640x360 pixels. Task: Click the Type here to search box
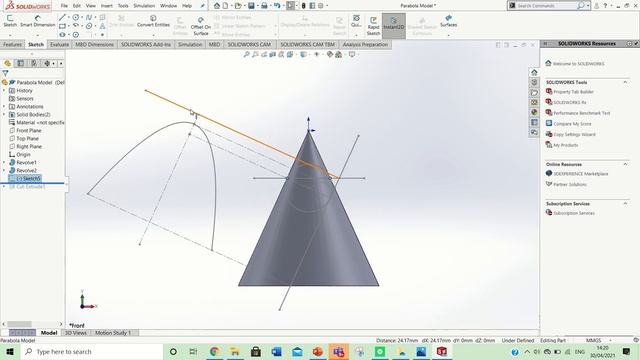coord(92,352)
